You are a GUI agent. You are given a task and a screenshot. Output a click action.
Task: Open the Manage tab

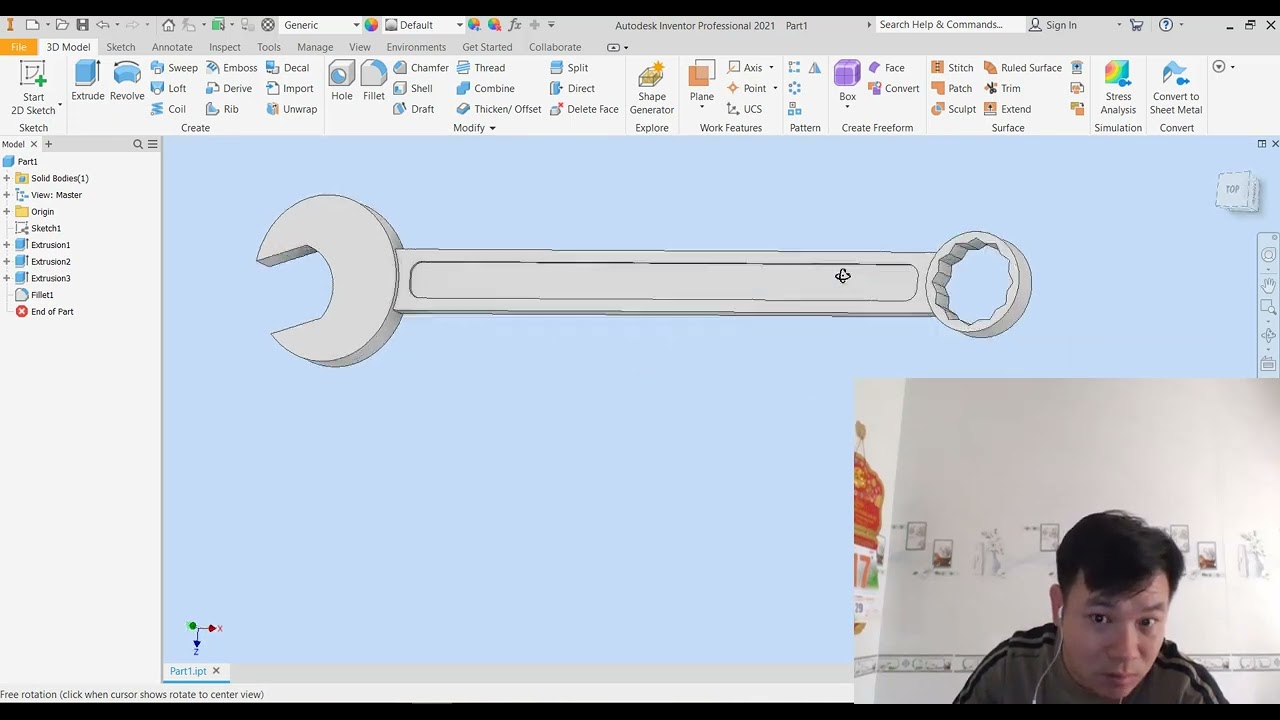(x=315, y=47)
